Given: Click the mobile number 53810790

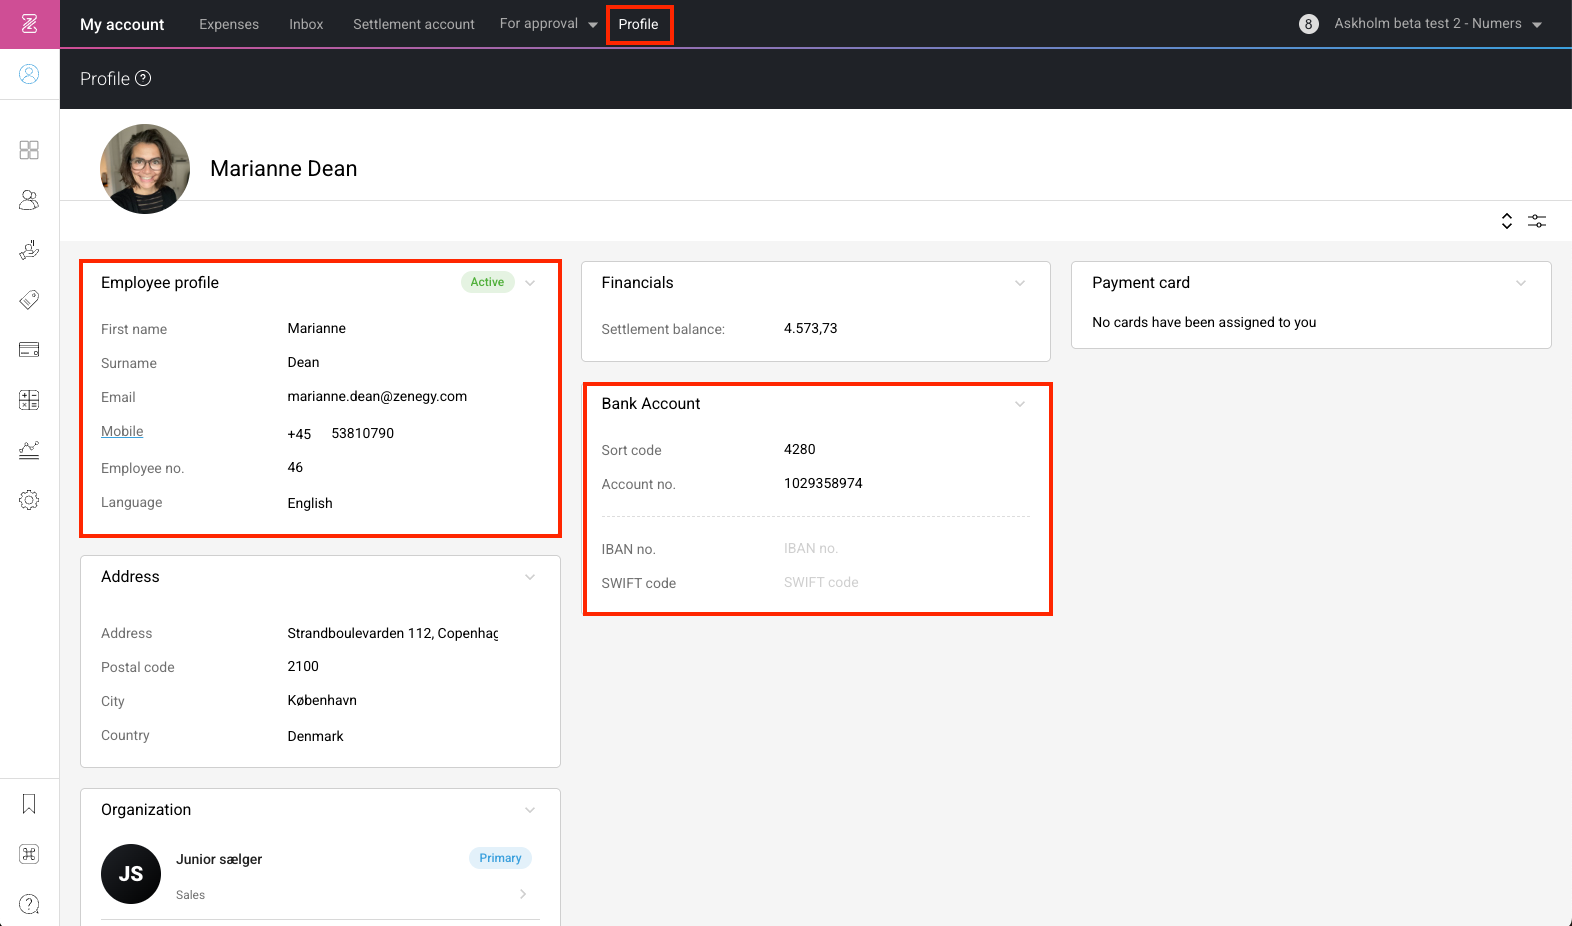Looking at the screenshot, I should click(x=363, y=433).
